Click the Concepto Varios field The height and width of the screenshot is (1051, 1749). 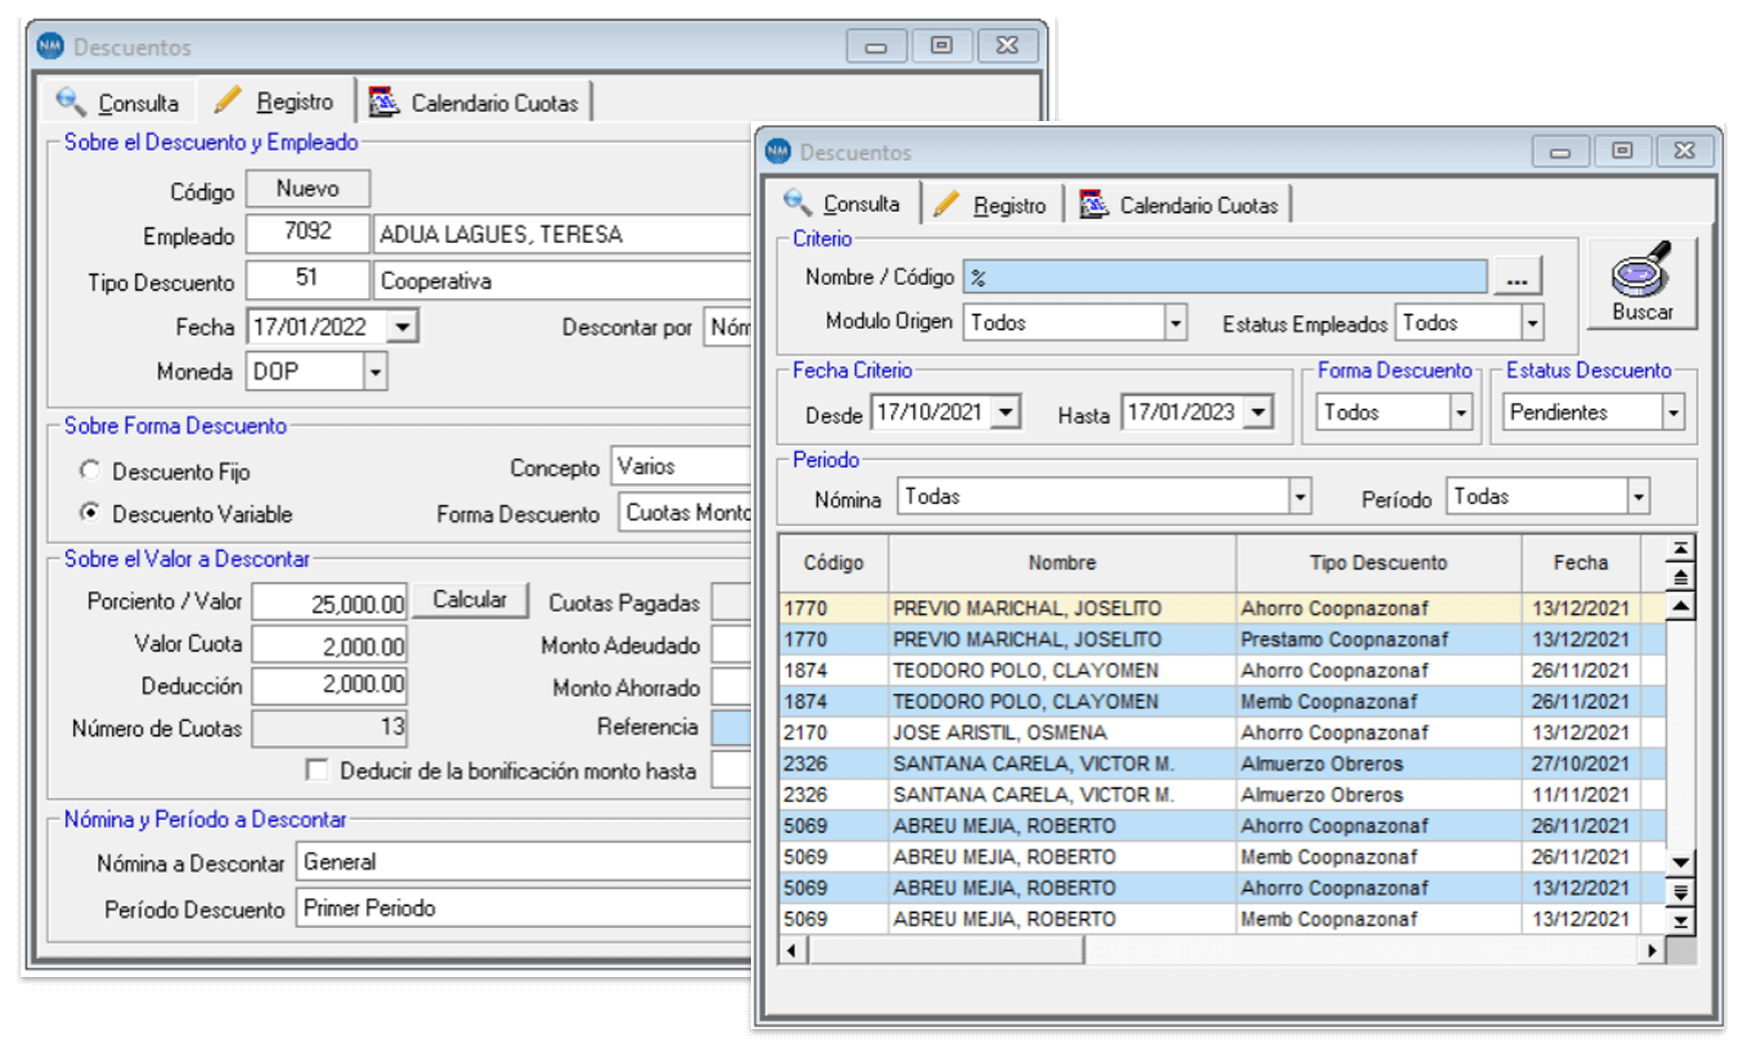click(681, 466)
